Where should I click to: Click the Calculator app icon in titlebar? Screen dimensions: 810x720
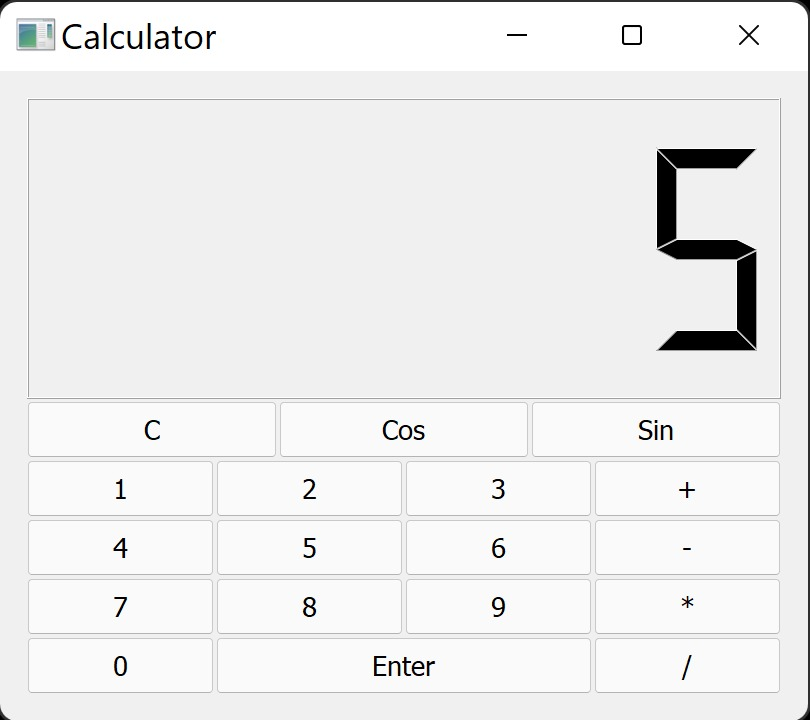[34, 36]
